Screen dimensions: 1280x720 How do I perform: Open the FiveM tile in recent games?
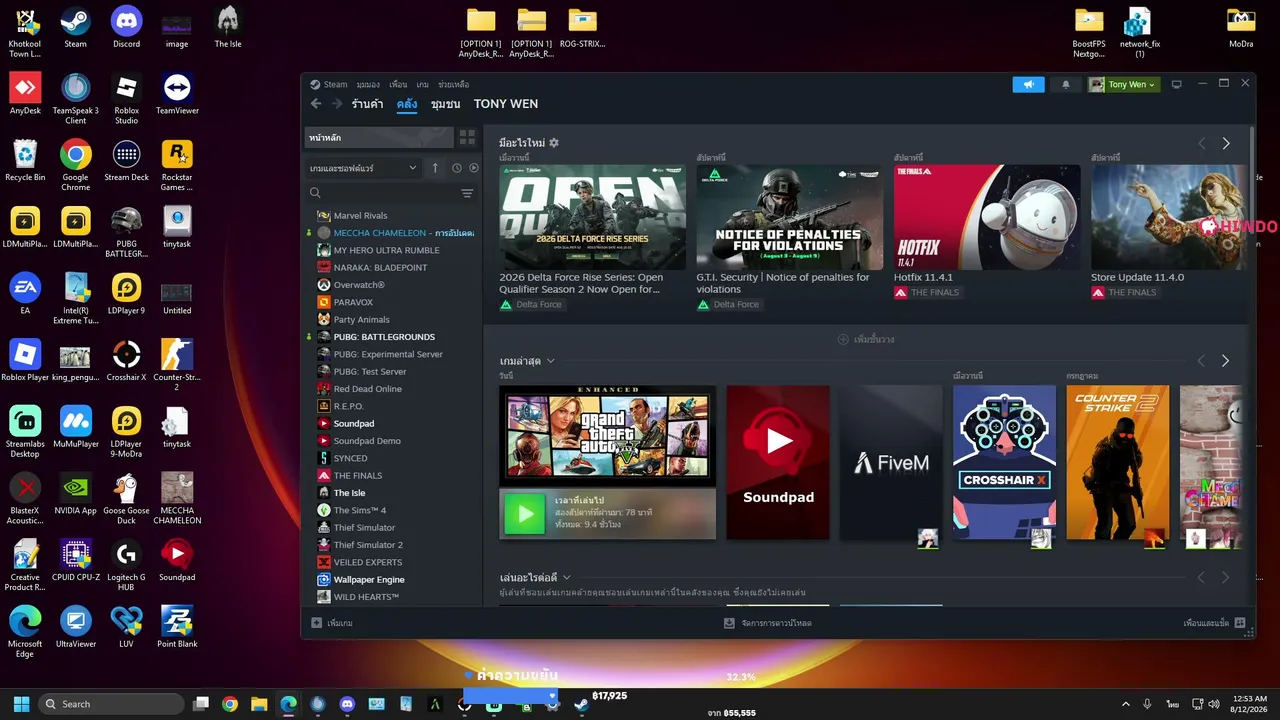coord(891,462)
